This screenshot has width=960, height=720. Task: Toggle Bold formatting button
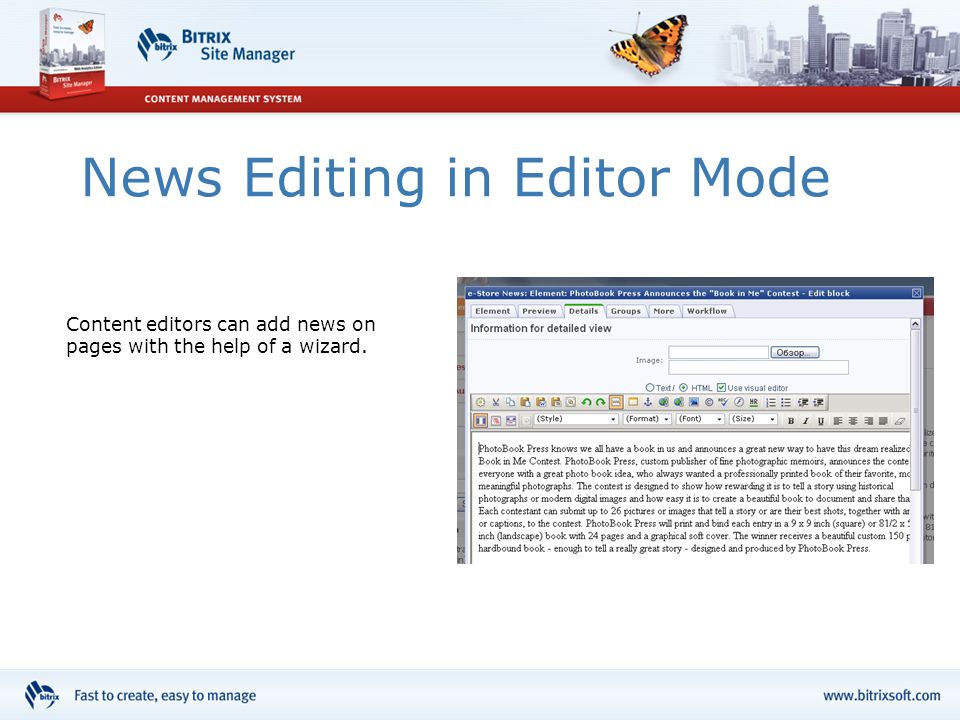[x=791, y=421]
